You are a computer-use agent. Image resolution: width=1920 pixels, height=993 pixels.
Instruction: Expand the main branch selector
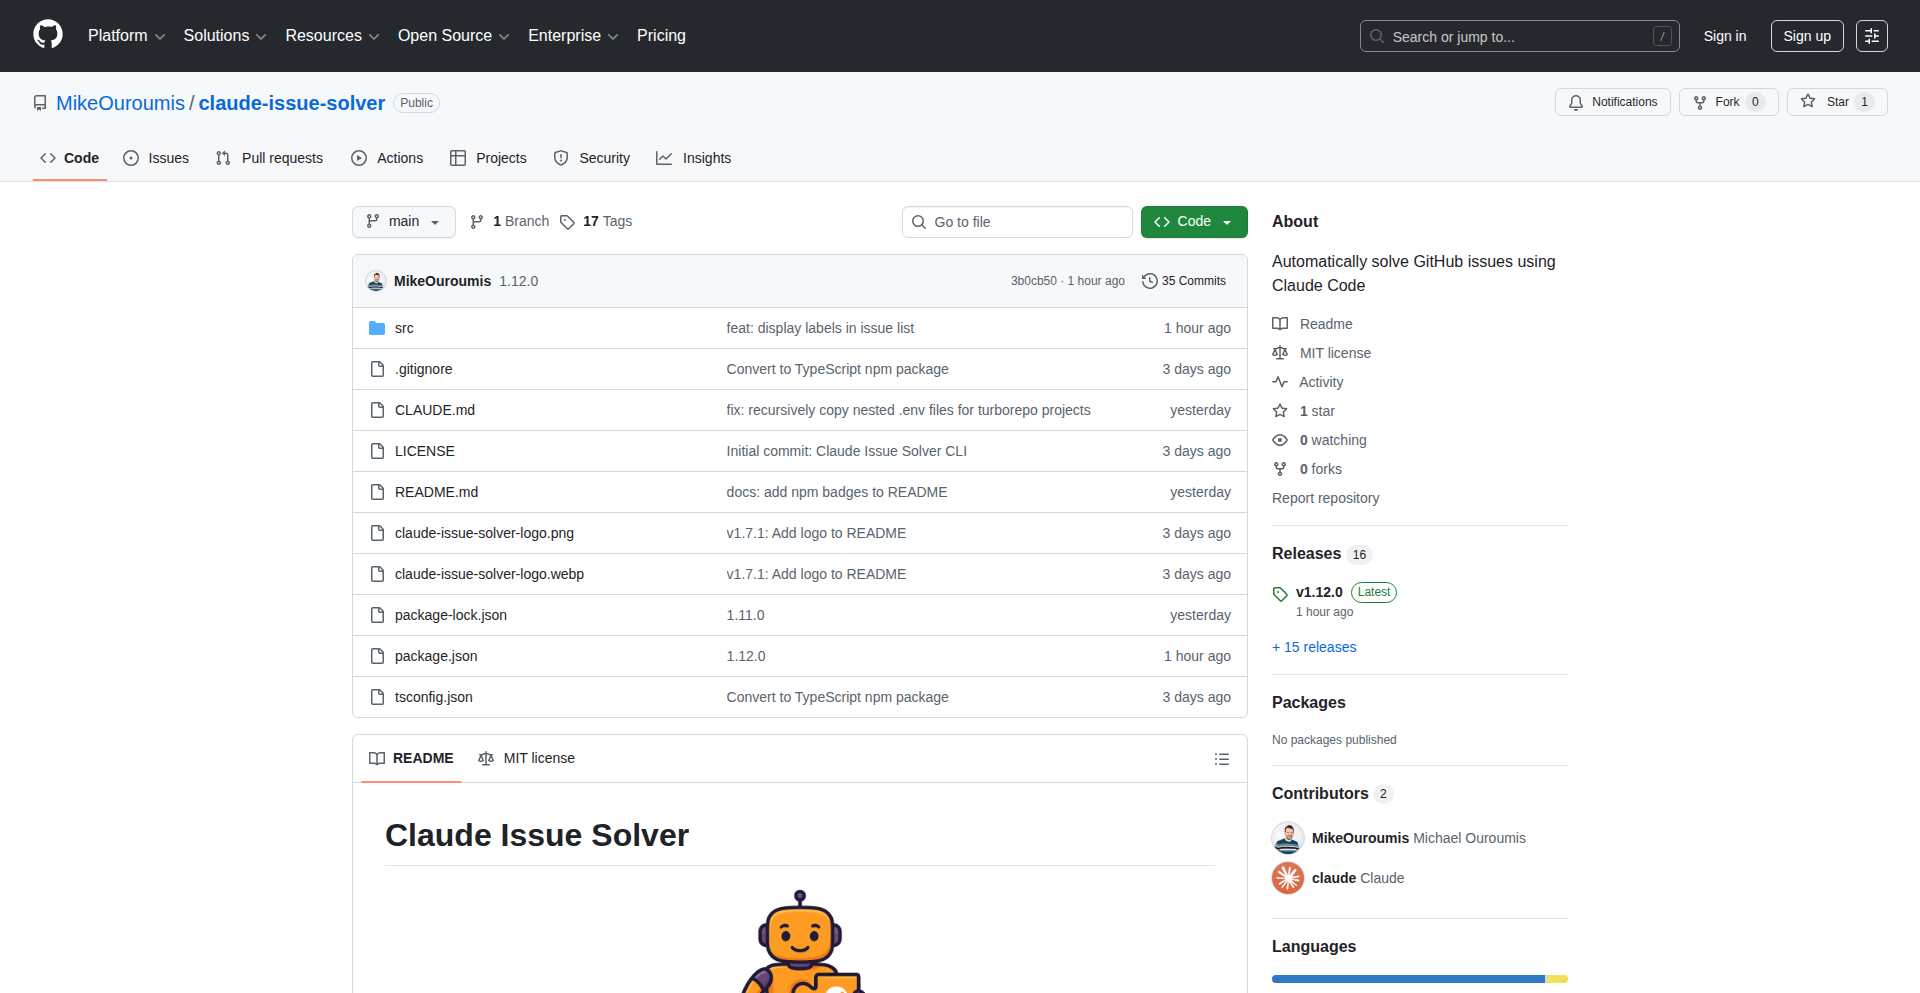pos(403,221)
